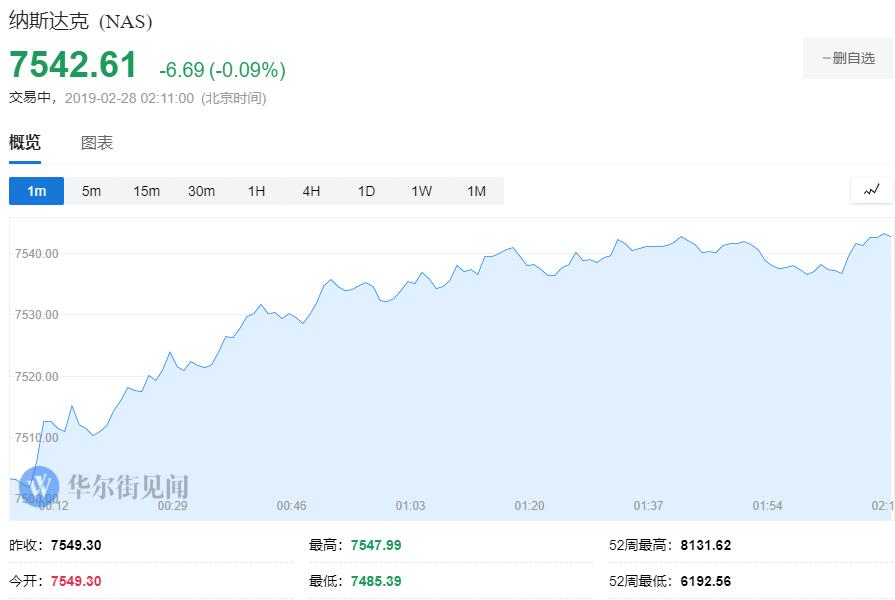Choose the 30m time interval
The image size is (895, 600).
[201, 191]
